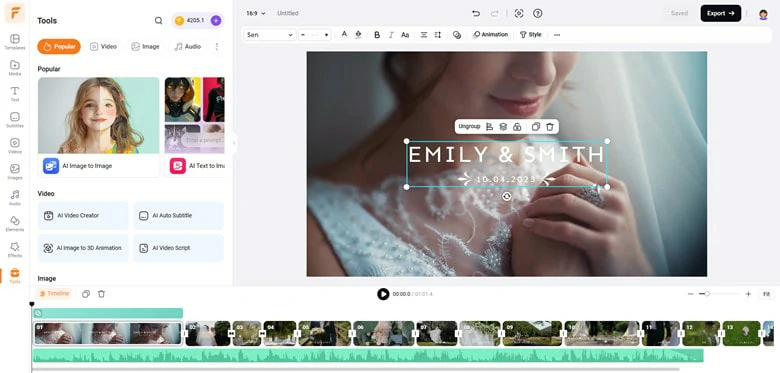The height and width of the screenshot is (373, 780).
Task: Open the Images sidebar panel
Action: (15, 172)
